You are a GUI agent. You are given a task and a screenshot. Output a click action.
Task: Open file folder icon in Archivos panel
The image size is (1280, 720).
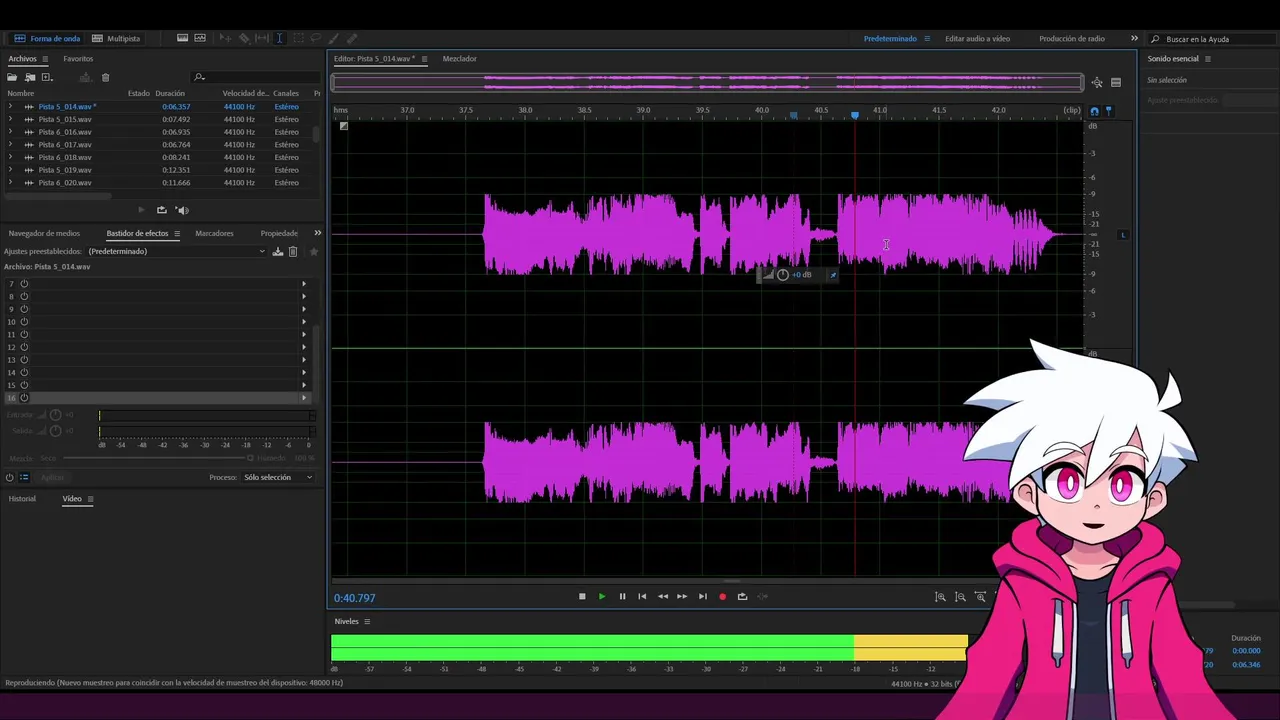(13, 77)
